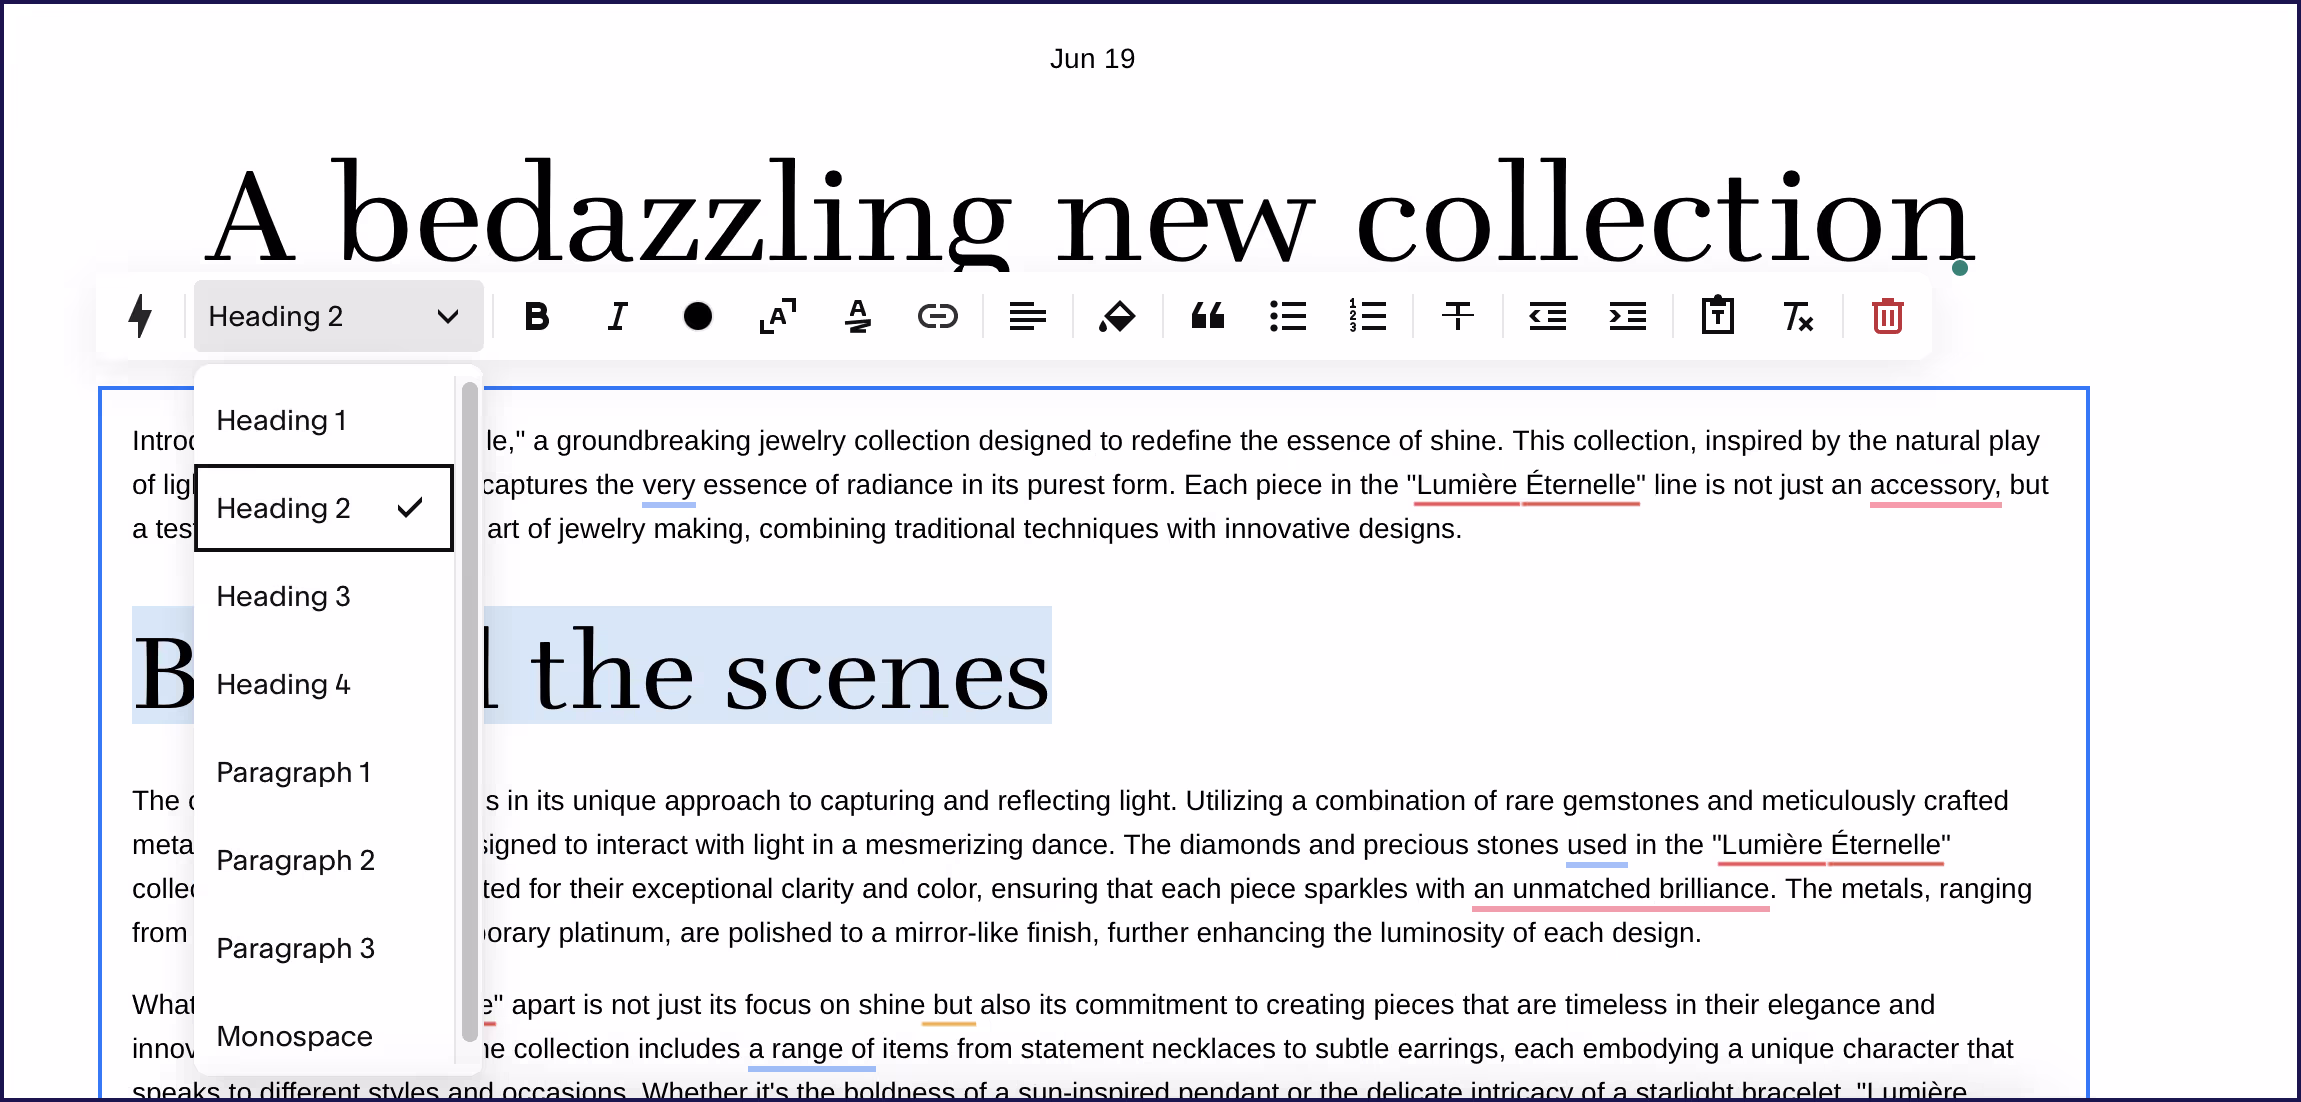This screenshot has height=1102, width=2301.
Task: Toggle italic formatting
Action: pyautogui.click(x=618, y=317)
